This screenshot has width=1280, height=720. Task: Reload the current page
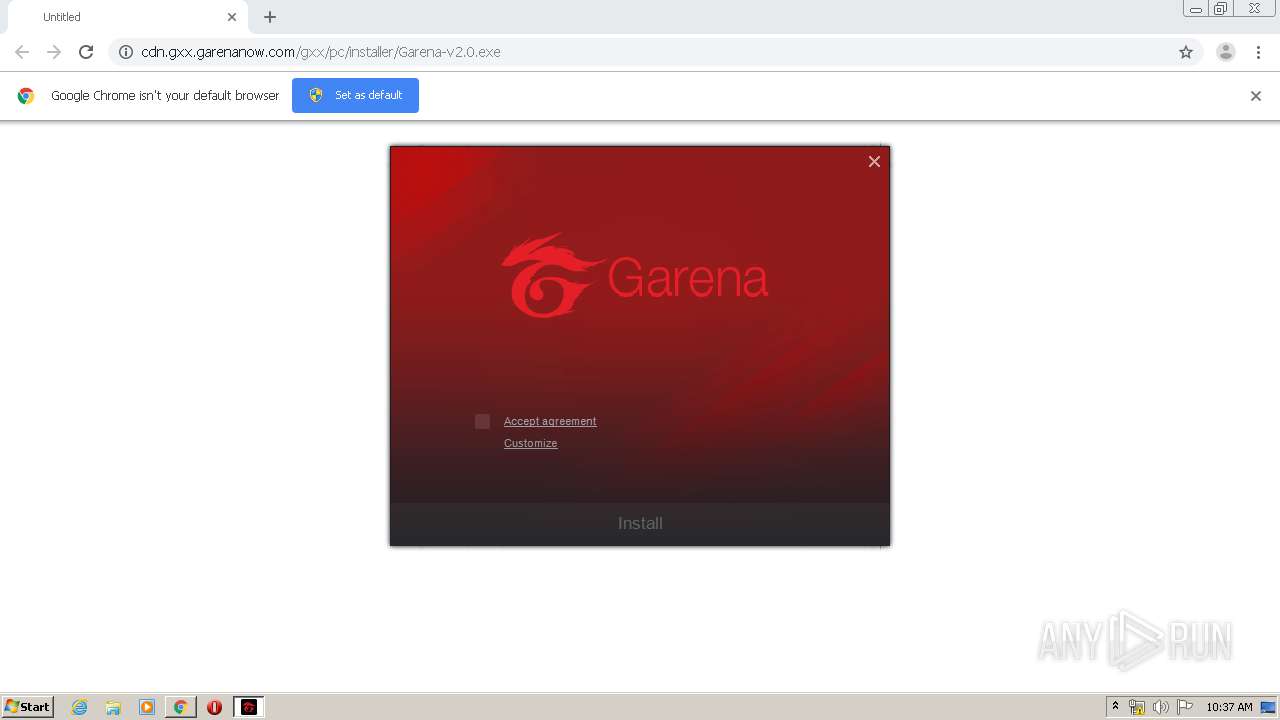pyautogui.click(x=86, y=52)
